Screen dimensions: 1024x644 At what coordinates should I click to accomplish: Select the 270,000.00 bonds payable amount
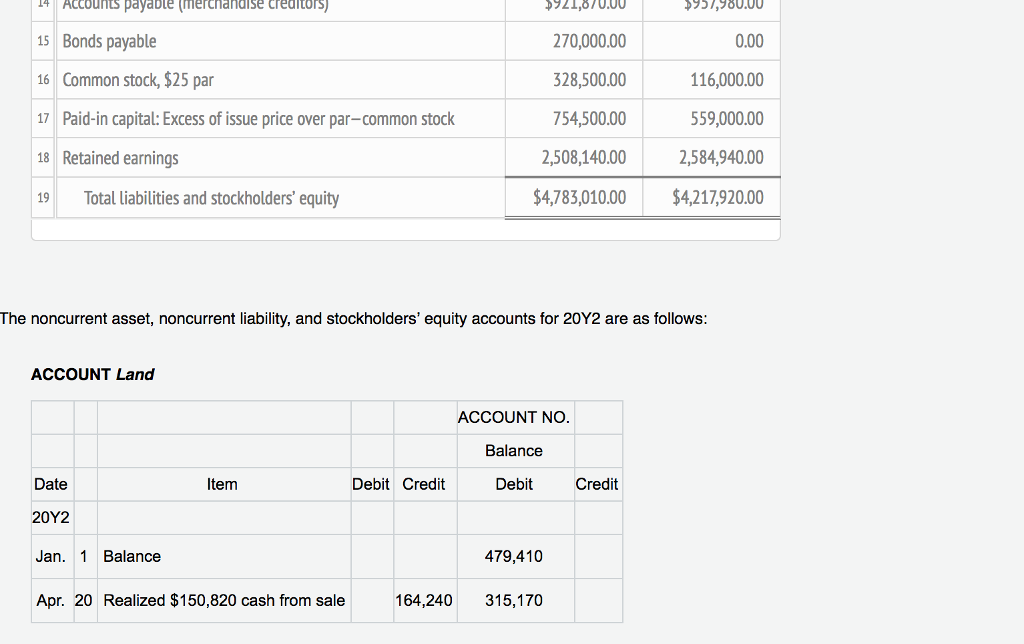pos(589,42)
